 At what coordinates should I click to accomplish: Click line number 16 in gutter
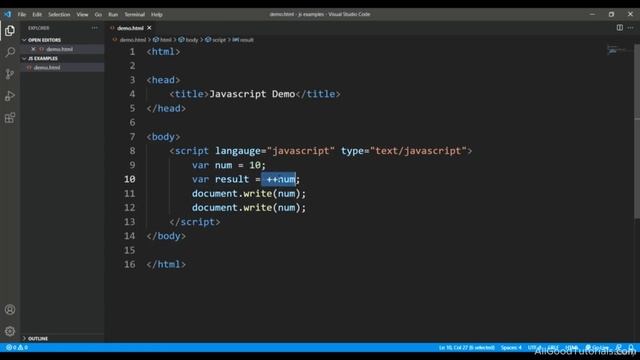[x=130, y=264]
